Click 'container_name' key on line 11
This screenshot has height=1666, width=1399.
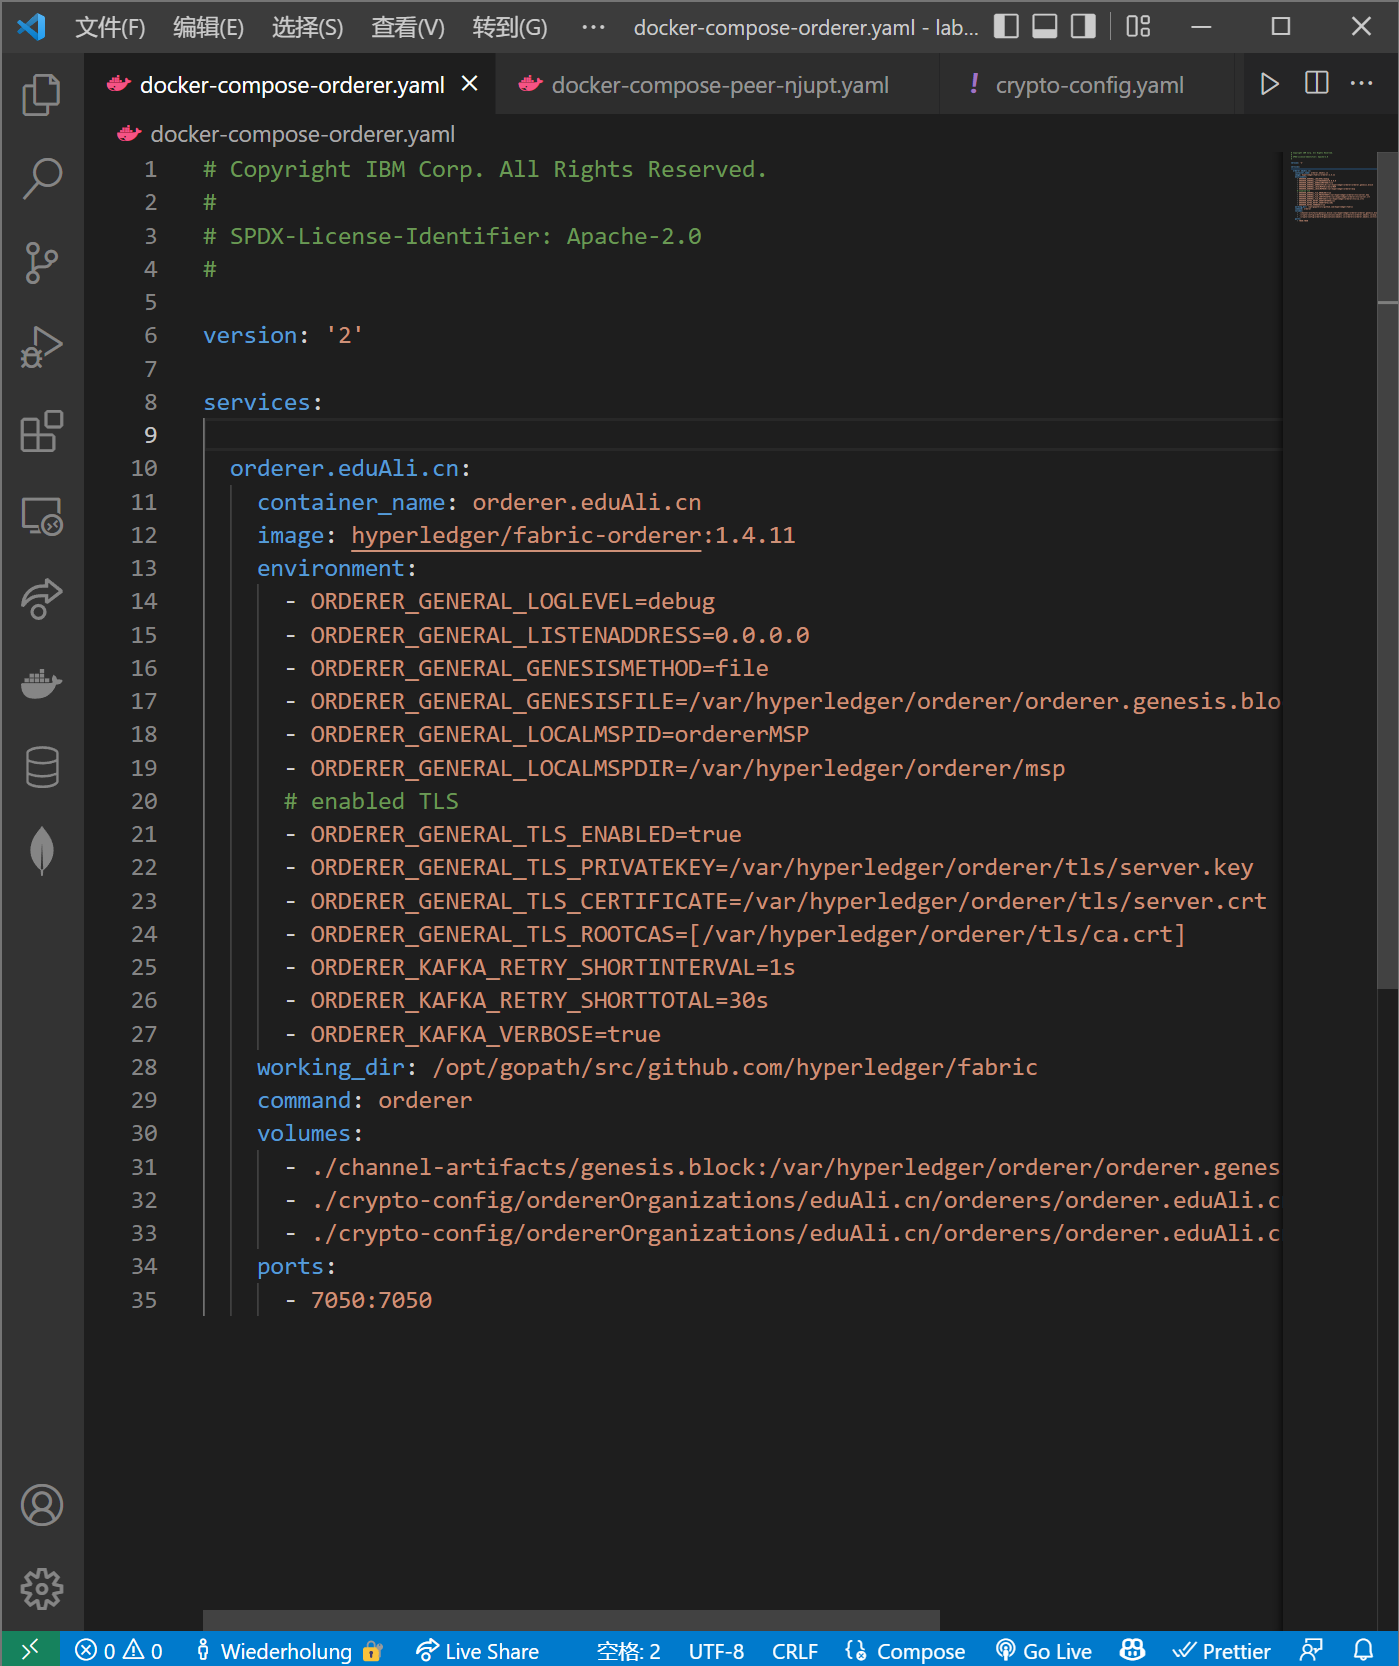pyautogui.click(x=351, y=502)
